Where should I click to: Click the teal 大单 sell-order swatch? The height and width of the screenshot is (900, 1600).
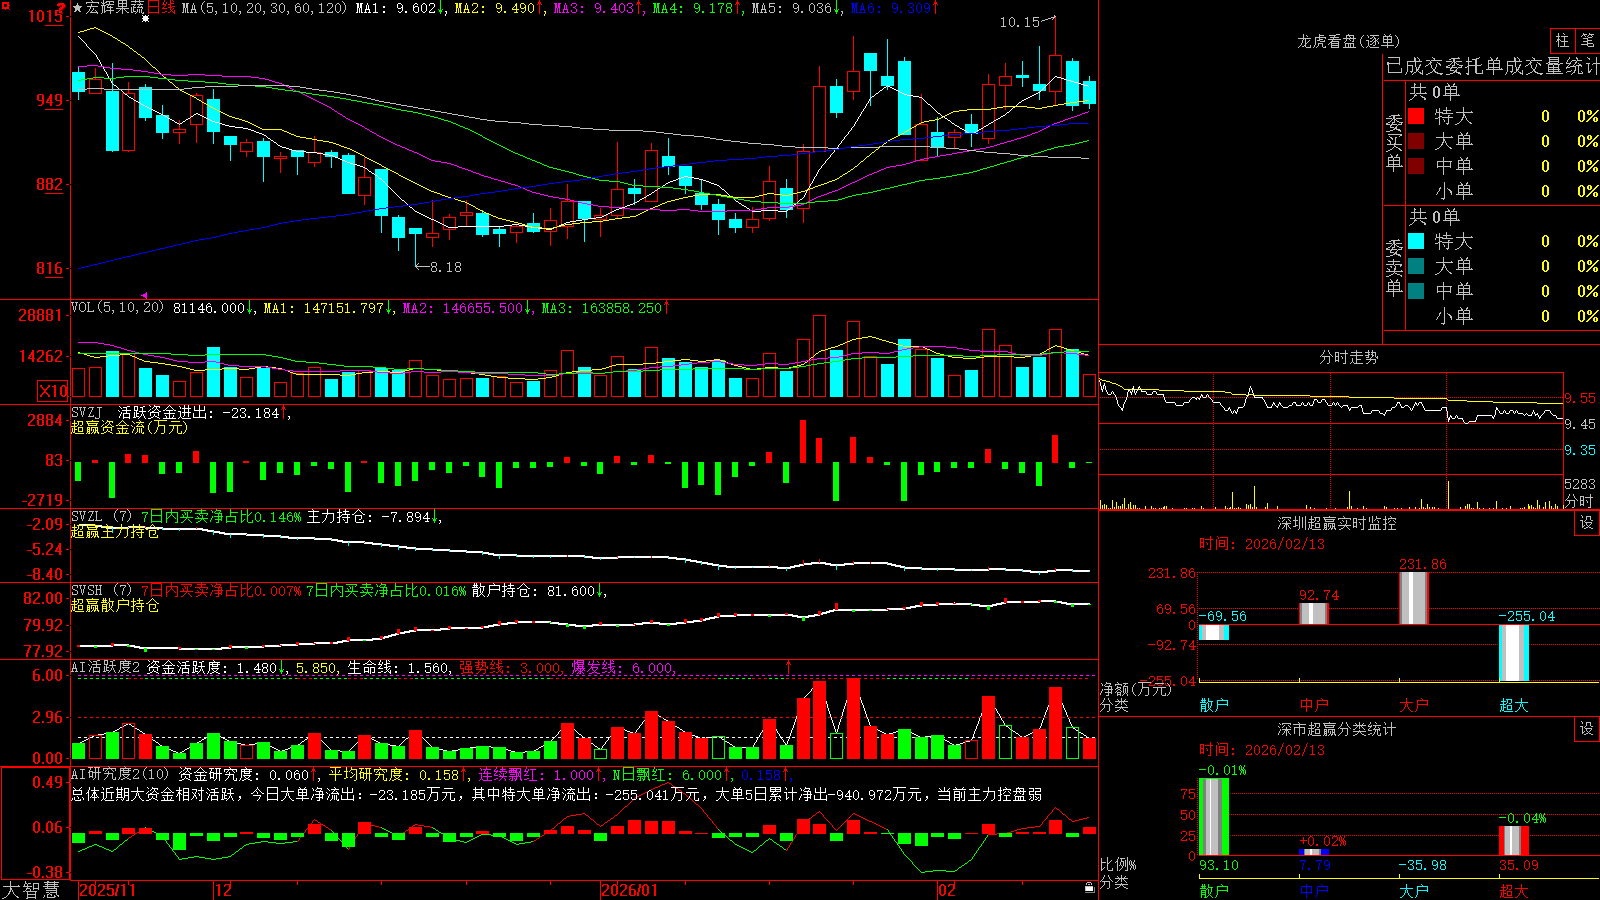point(1416,266)
